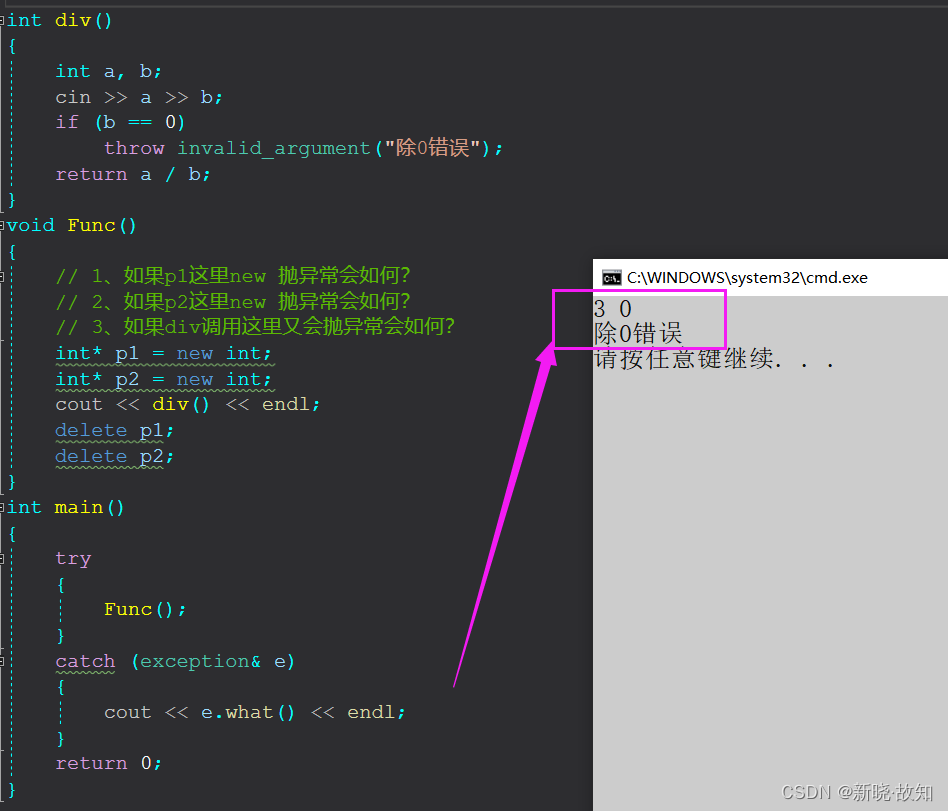
Task: Click the line "int div()"
Action: tap(60, 21)
